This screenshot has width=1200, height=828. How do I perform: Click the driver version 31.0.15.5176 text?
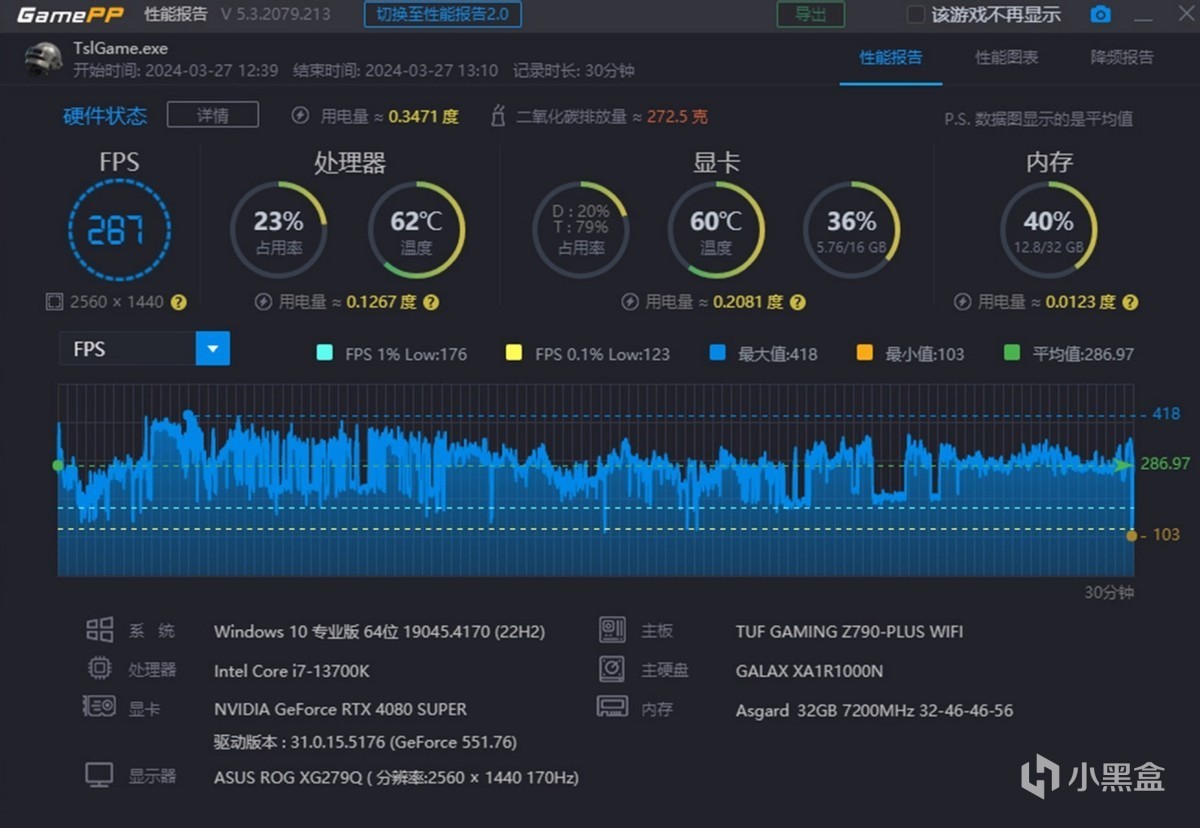365,742
